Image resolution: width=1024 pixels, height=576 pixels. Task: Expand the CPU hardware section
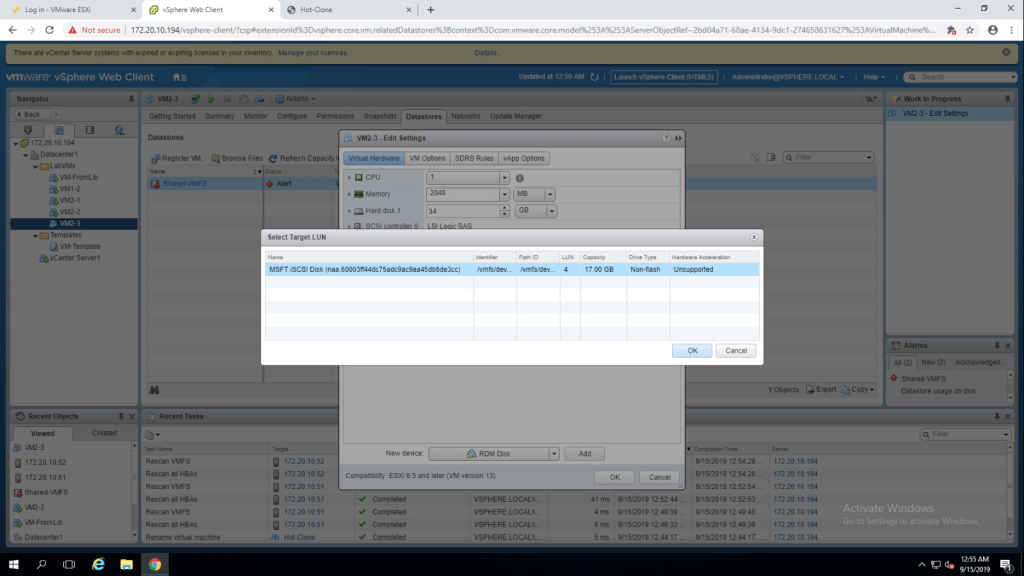pyautogui.click(x=349, y=178)
